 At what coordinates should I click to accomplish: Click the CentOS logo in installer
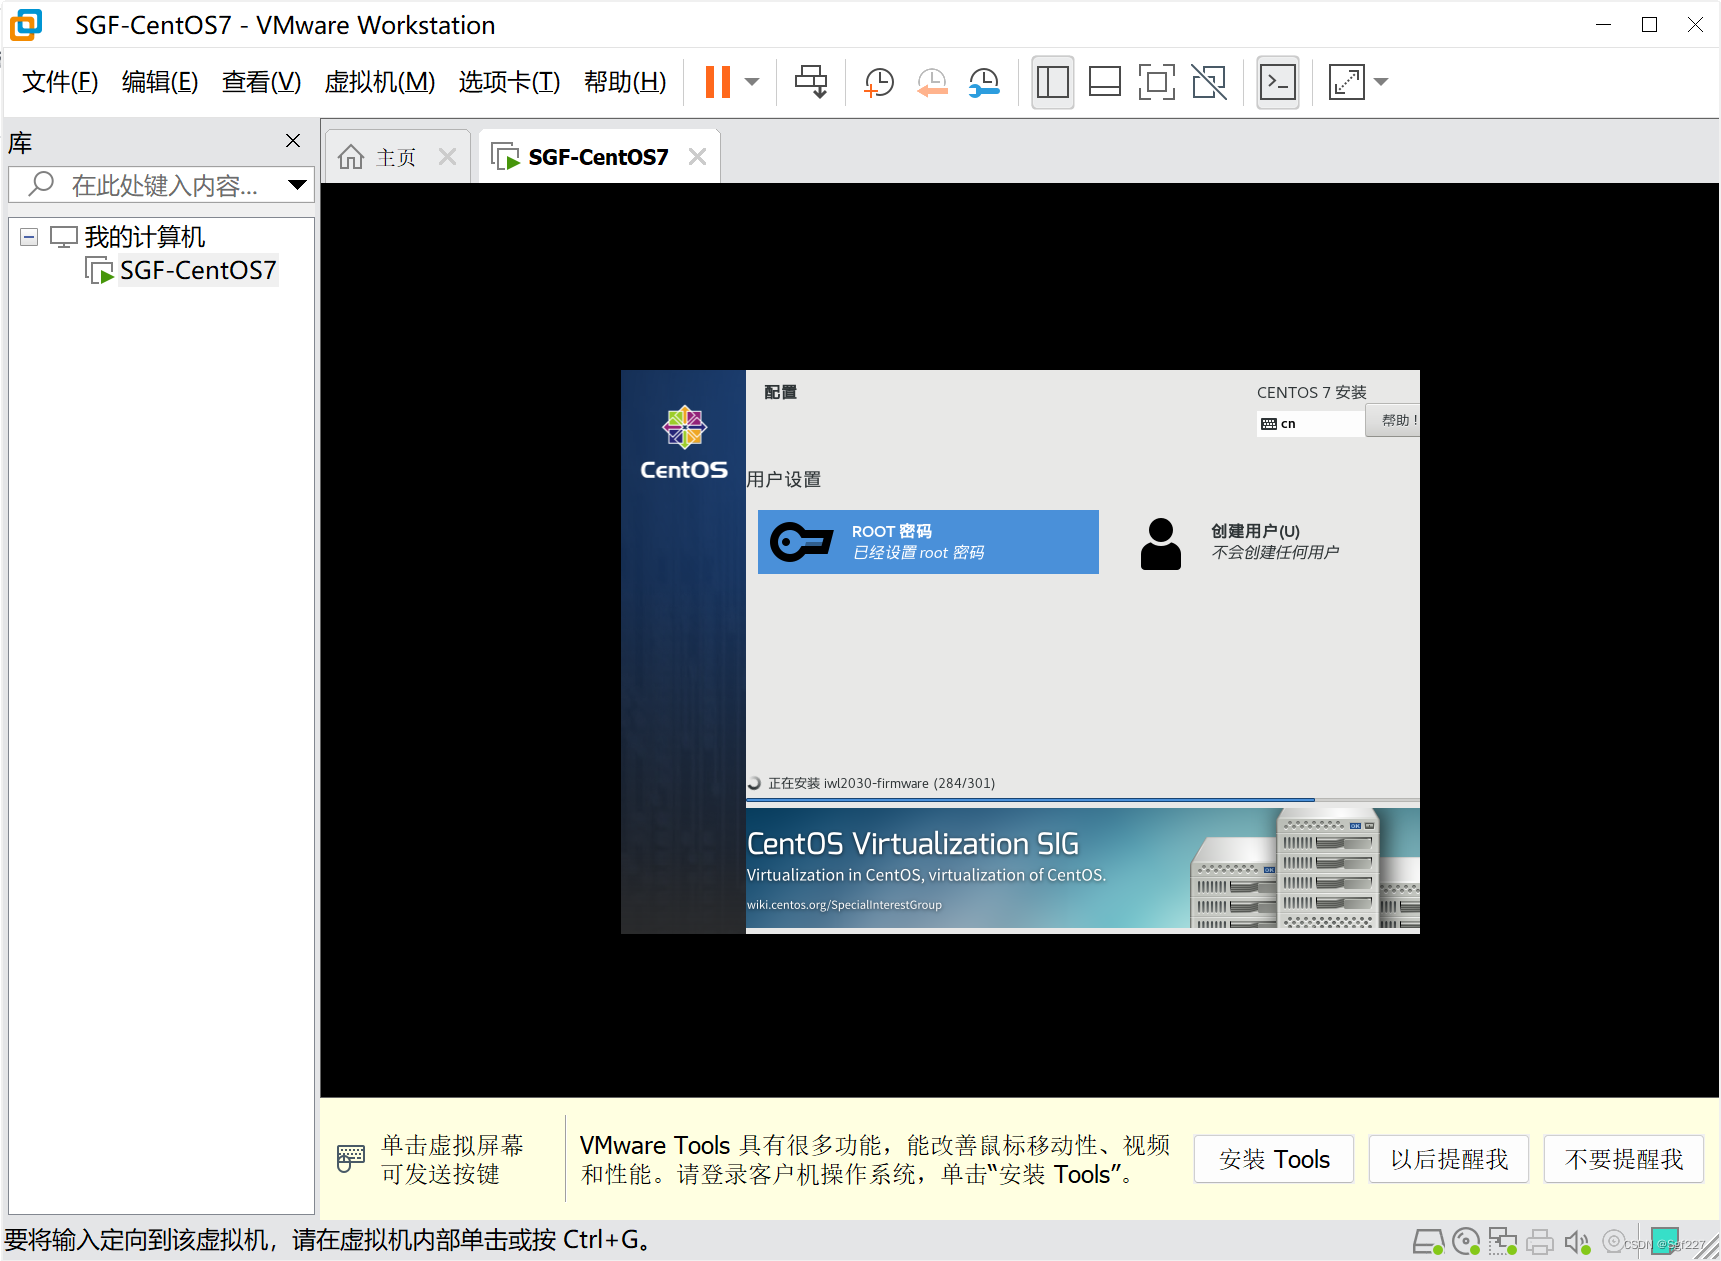coord(685,443)
